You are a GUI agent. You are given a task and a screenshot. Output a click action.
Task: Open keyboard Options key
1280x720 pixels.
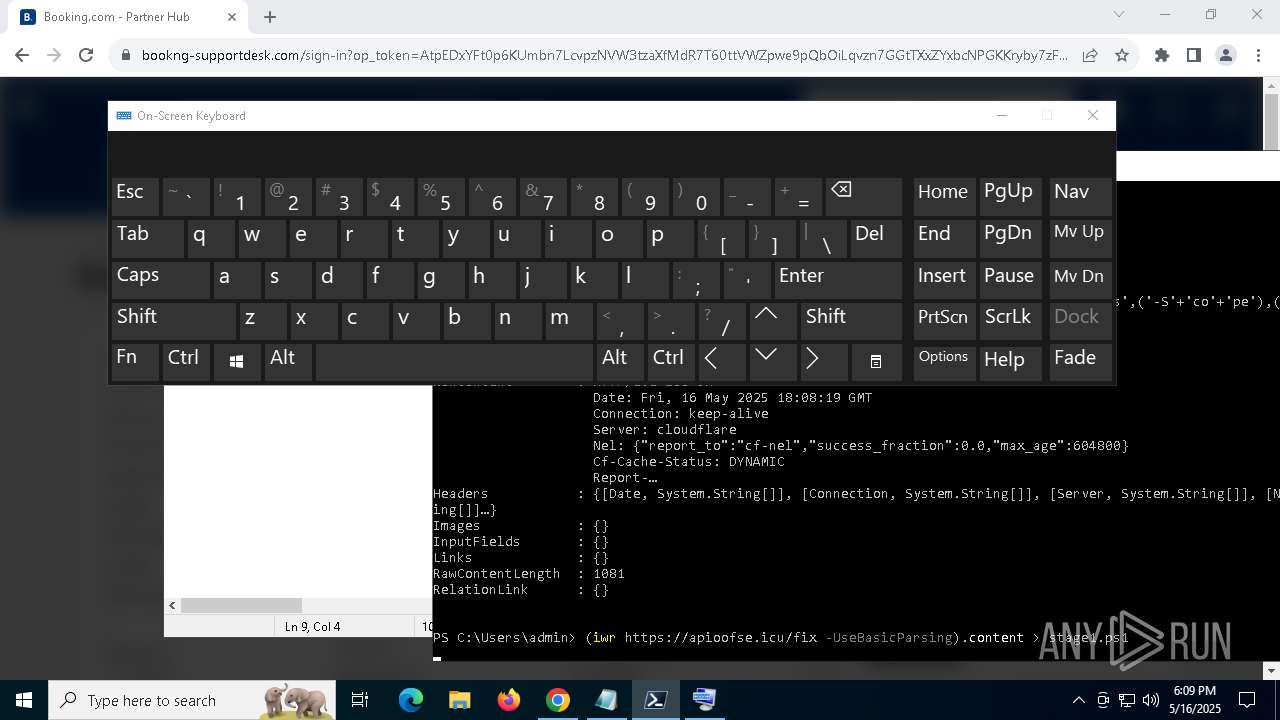point(944,361)
